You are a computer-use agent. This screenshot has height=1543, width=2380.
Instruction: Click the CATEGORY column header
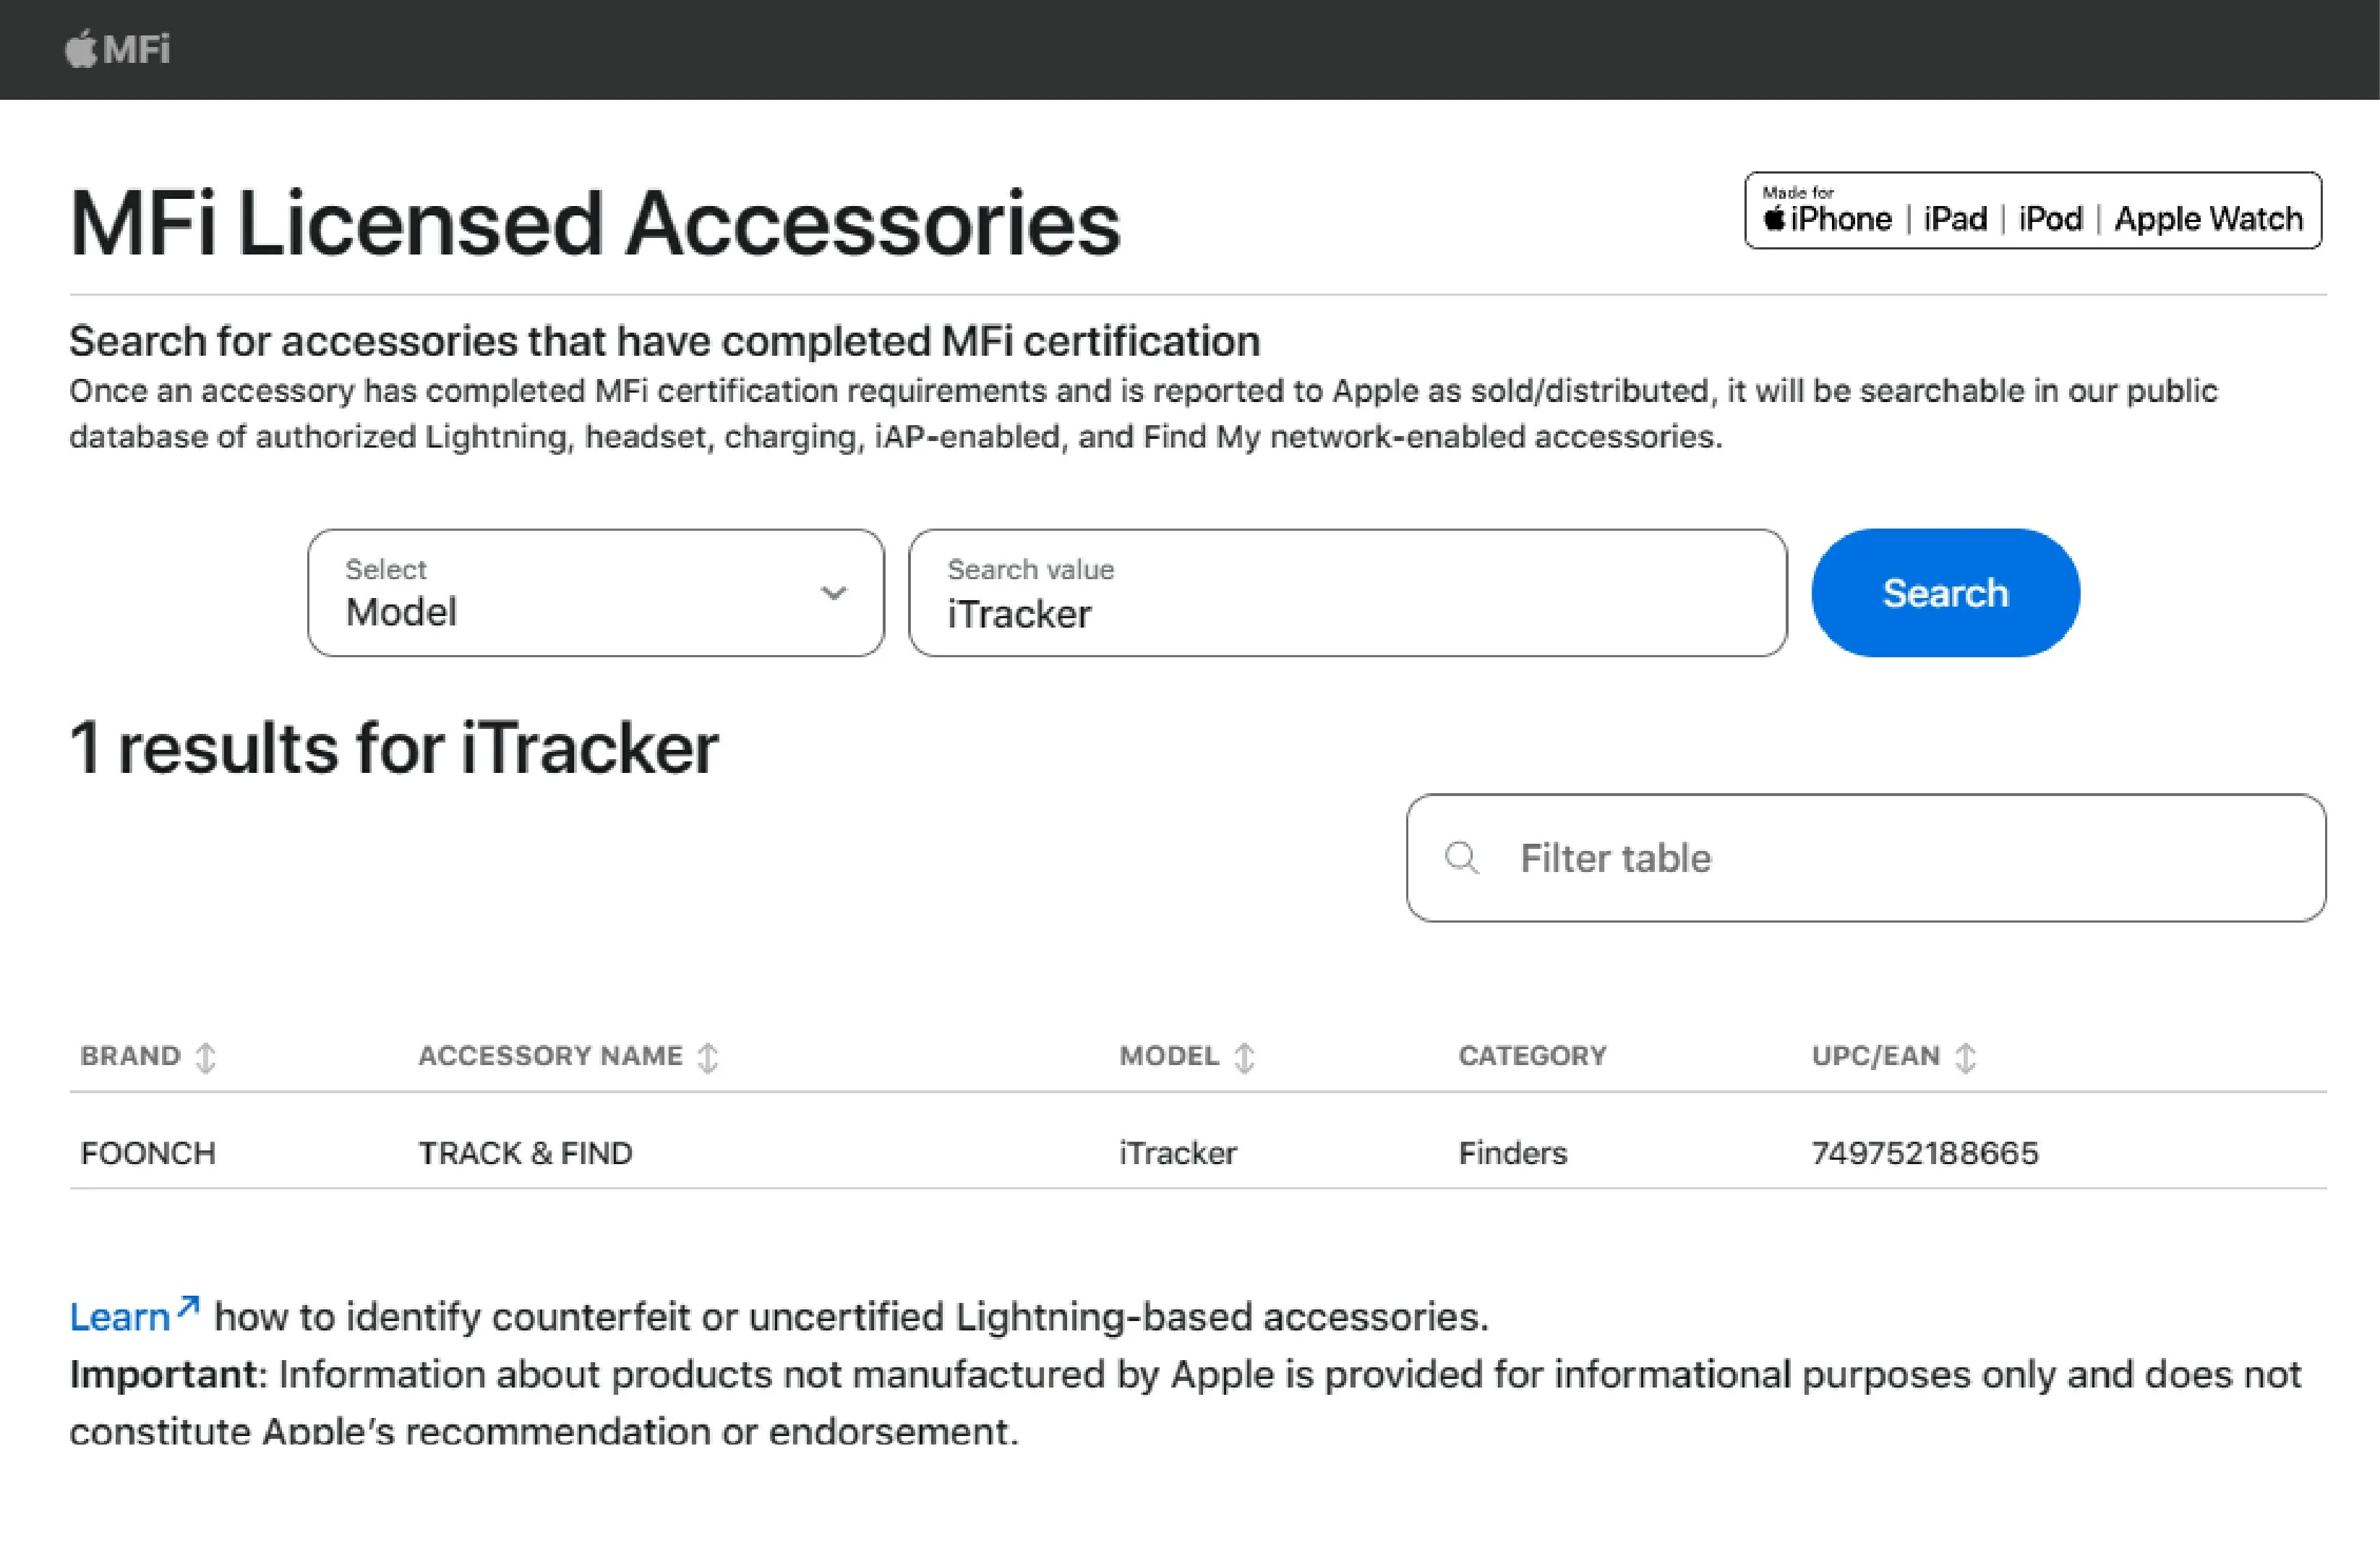click(1532, 1056)
